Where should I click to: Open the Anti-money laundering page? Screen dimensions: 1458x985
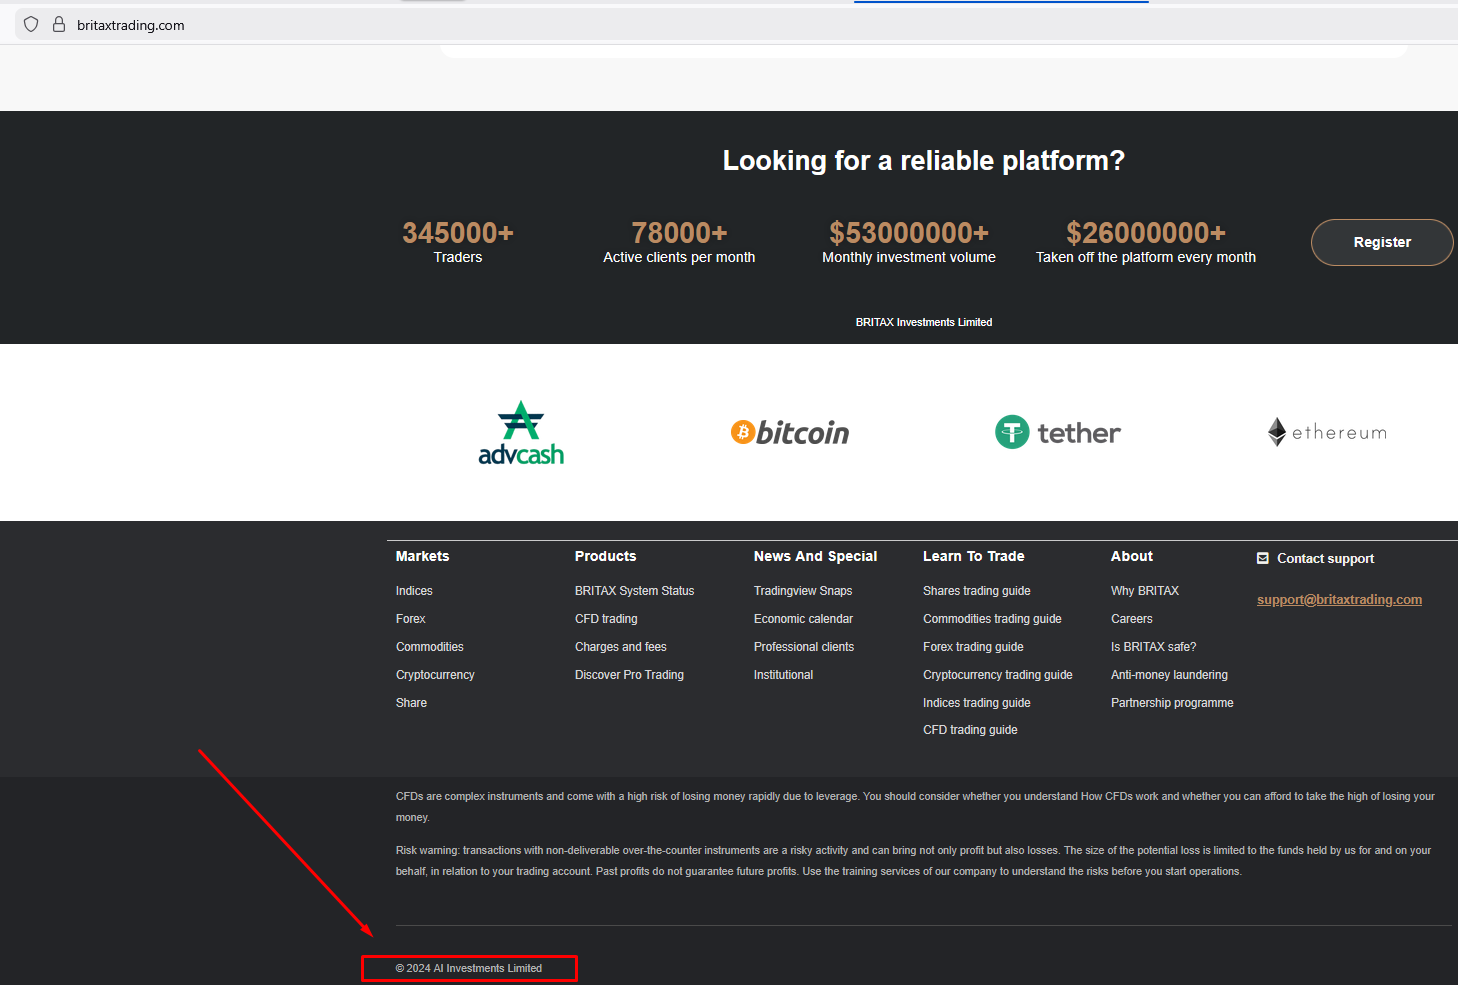tap(1169, 674)
